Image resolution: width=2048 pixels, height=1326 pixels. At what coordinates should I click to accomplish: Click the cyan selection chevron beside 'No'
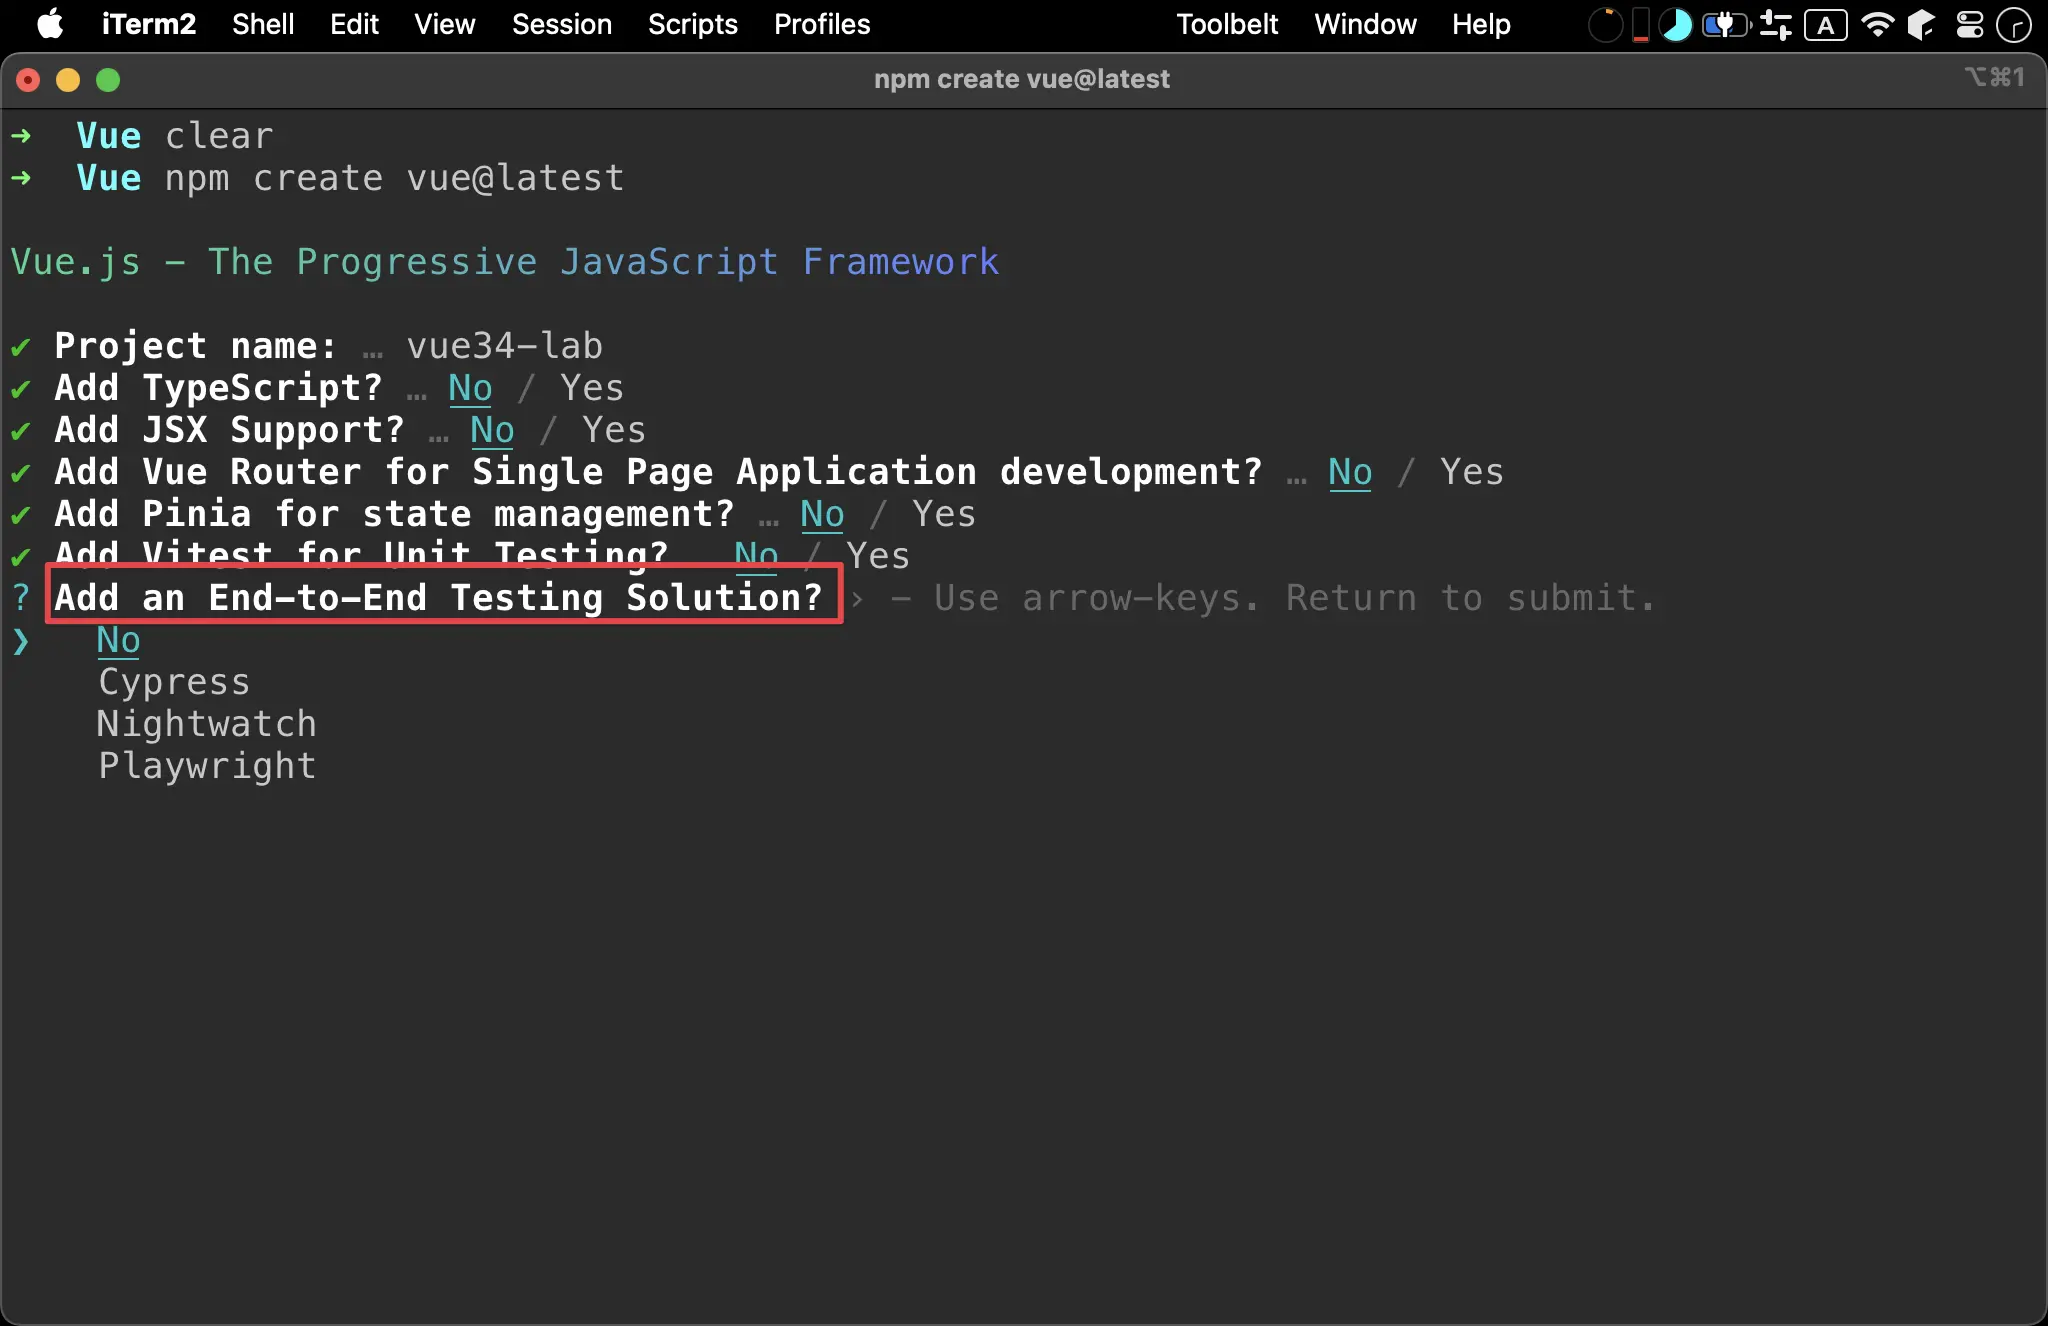coord(21,641)
